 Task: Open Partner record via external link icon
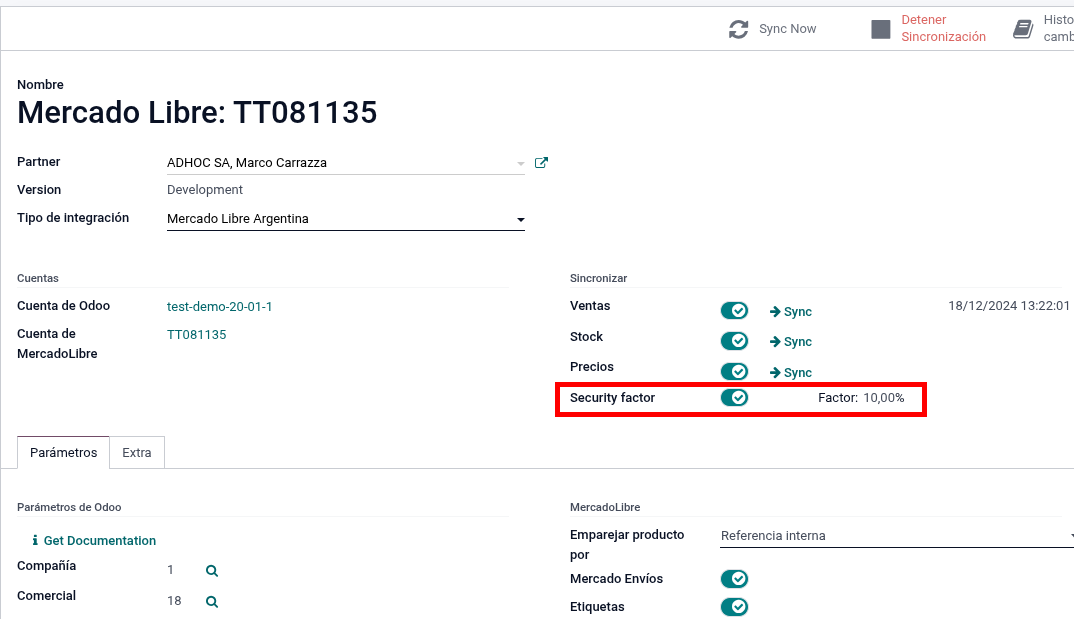pyautogui.click(x=541, y=163)
